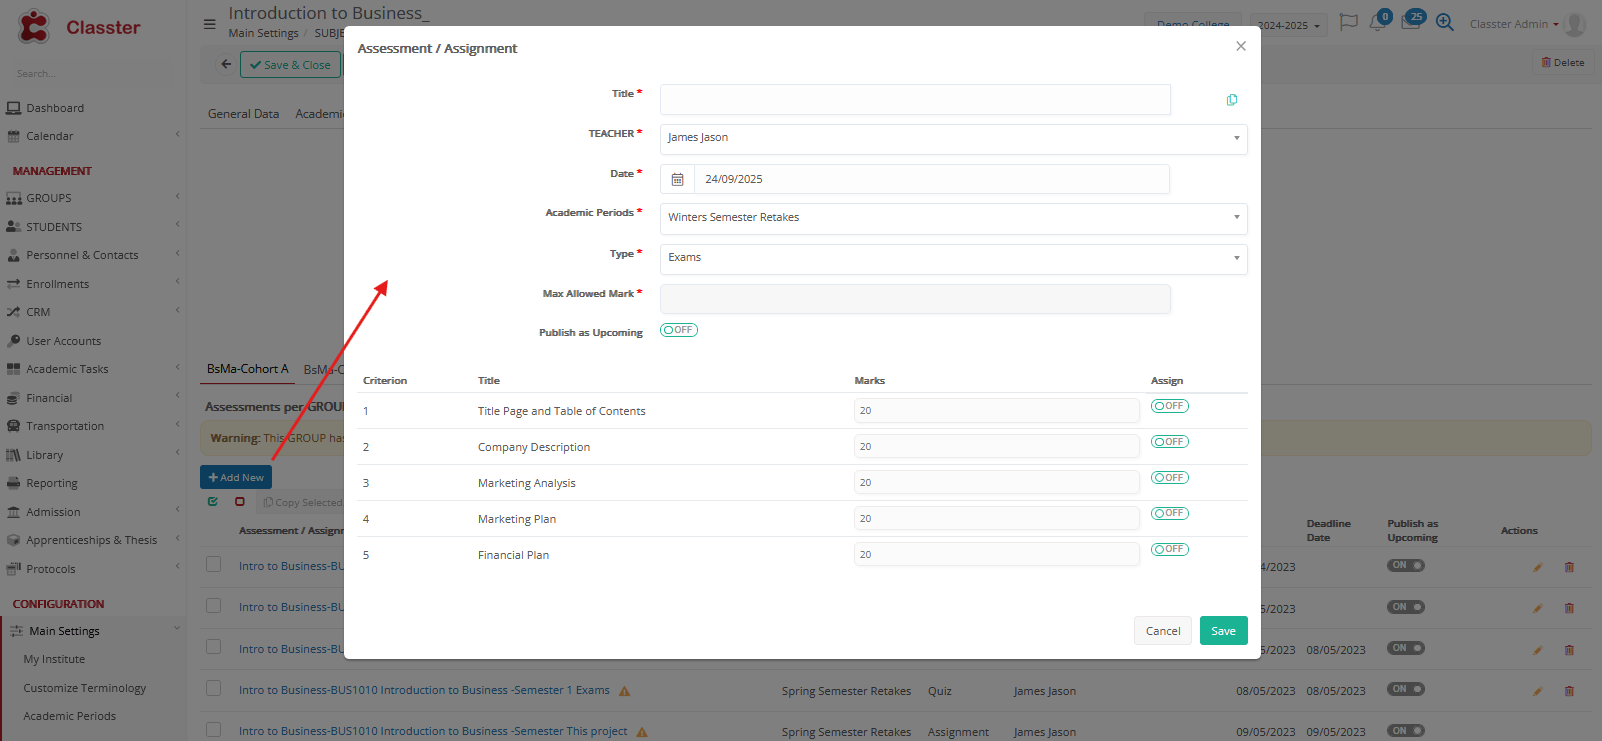Click into the Title input field
This screenshot has height=741, width=1602.
914,100
